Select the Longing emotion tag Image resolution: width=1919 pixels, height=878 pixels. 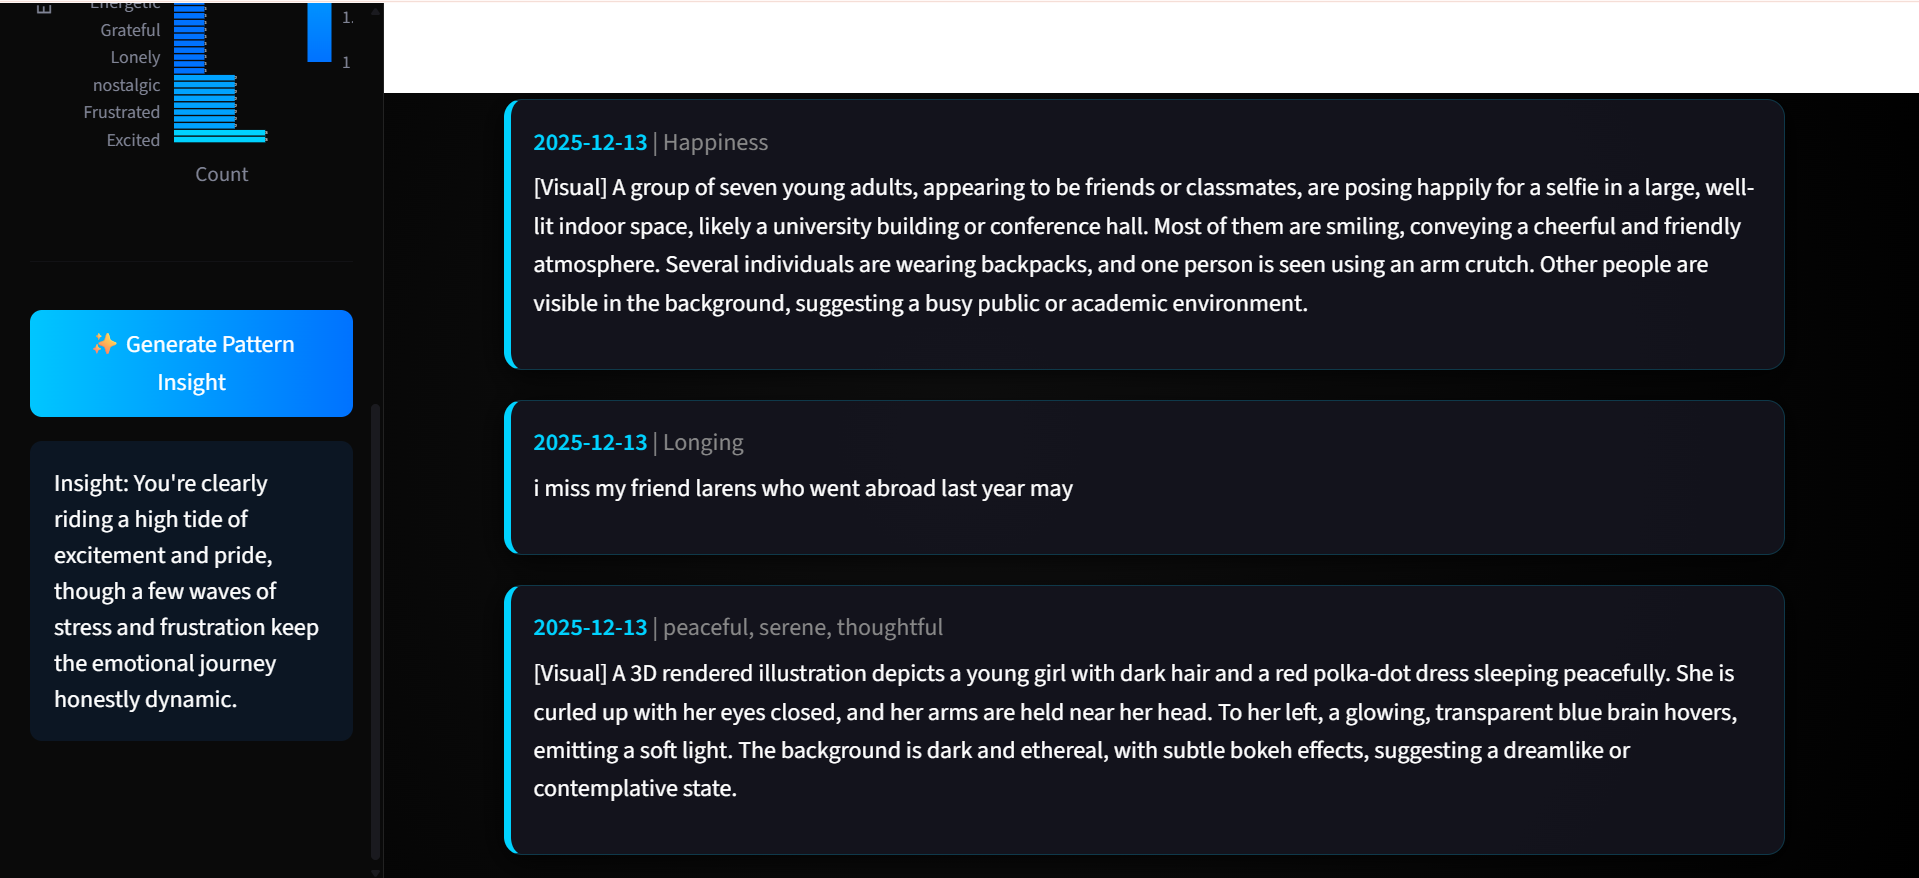(x=703, y=443)
